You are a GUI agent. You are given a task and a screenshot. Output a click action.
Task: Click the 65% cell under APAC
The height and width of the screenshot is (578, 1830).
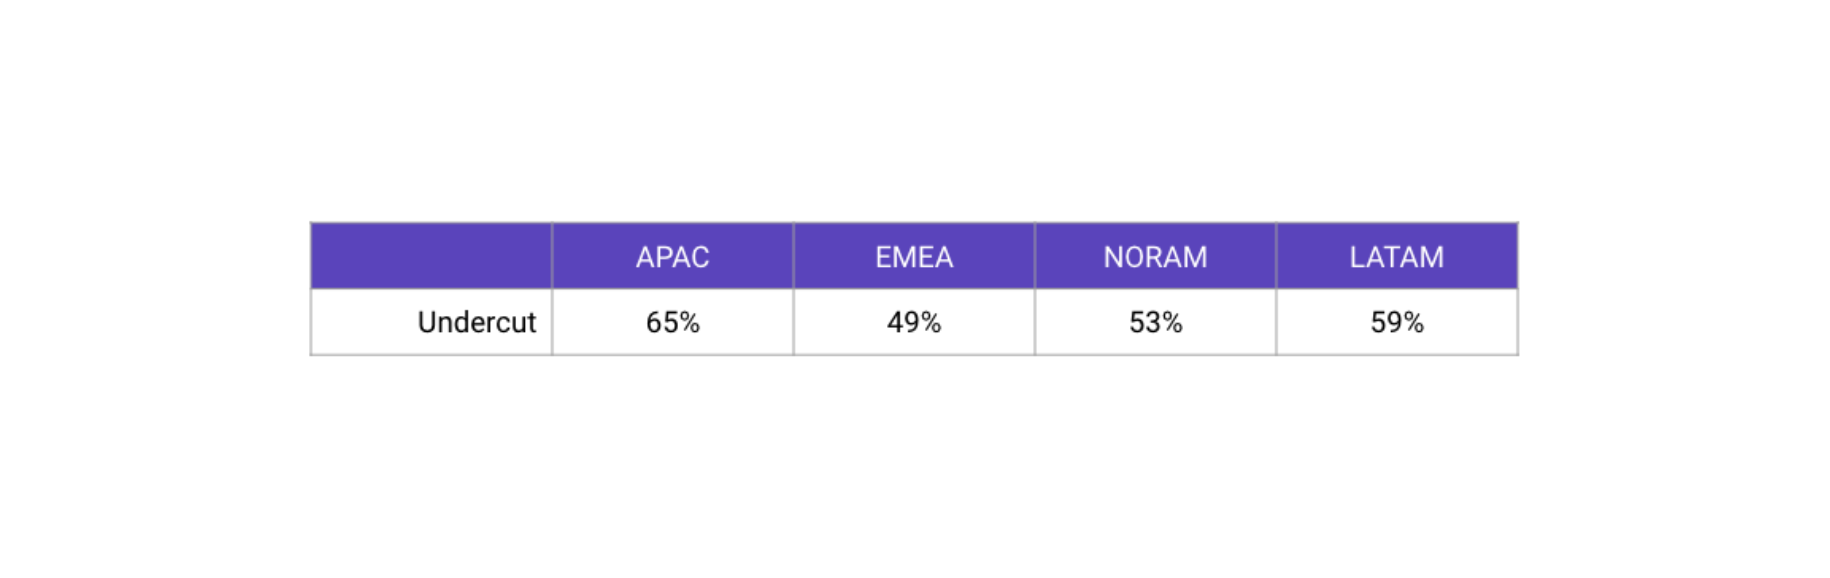(673, 322)
